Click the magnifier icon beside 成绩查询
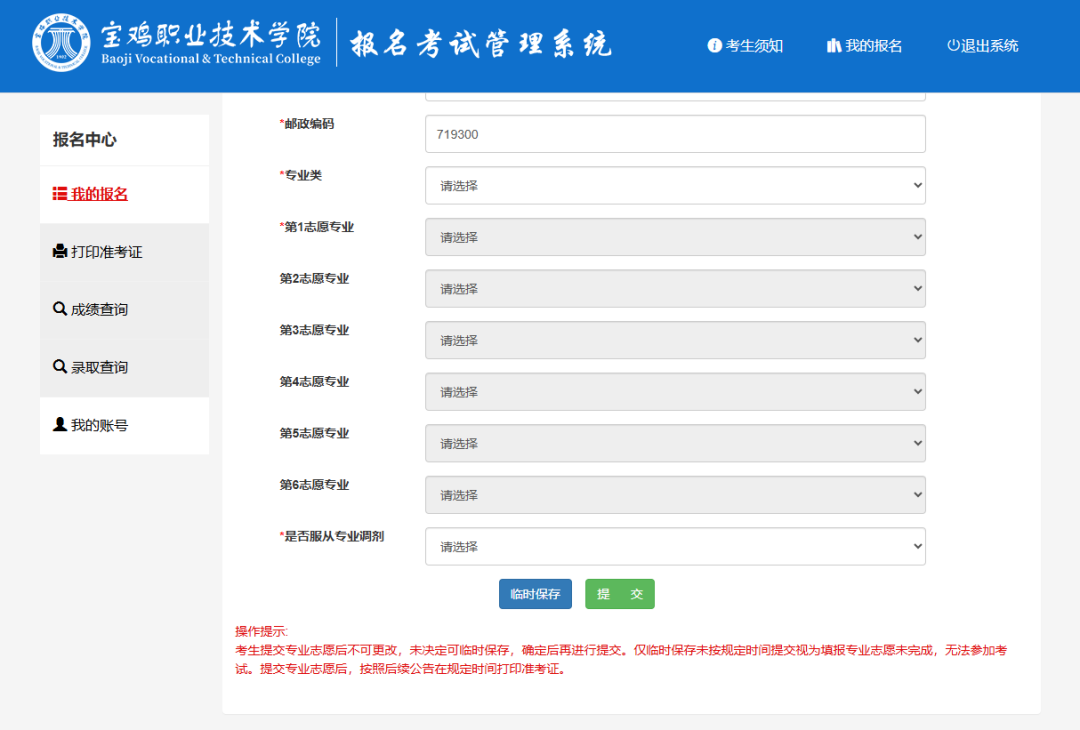 click(59, 309)
